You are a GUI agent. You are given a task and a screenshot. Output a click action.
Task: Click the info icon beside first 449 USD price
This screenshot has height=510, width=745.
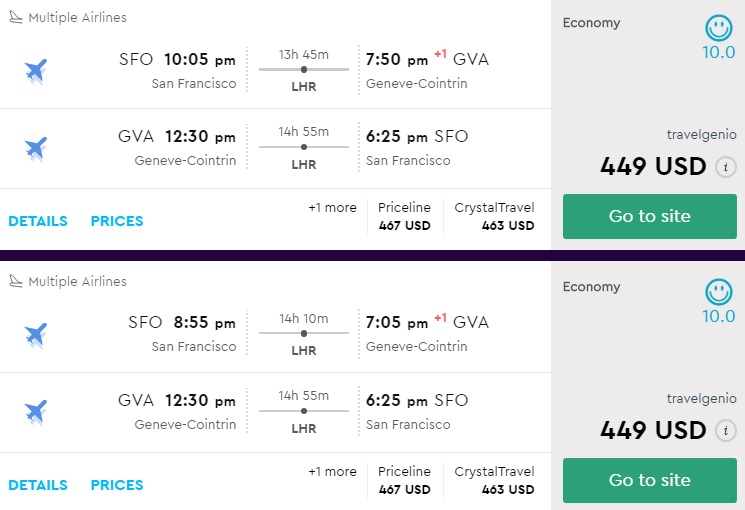(x=727, y=167)
